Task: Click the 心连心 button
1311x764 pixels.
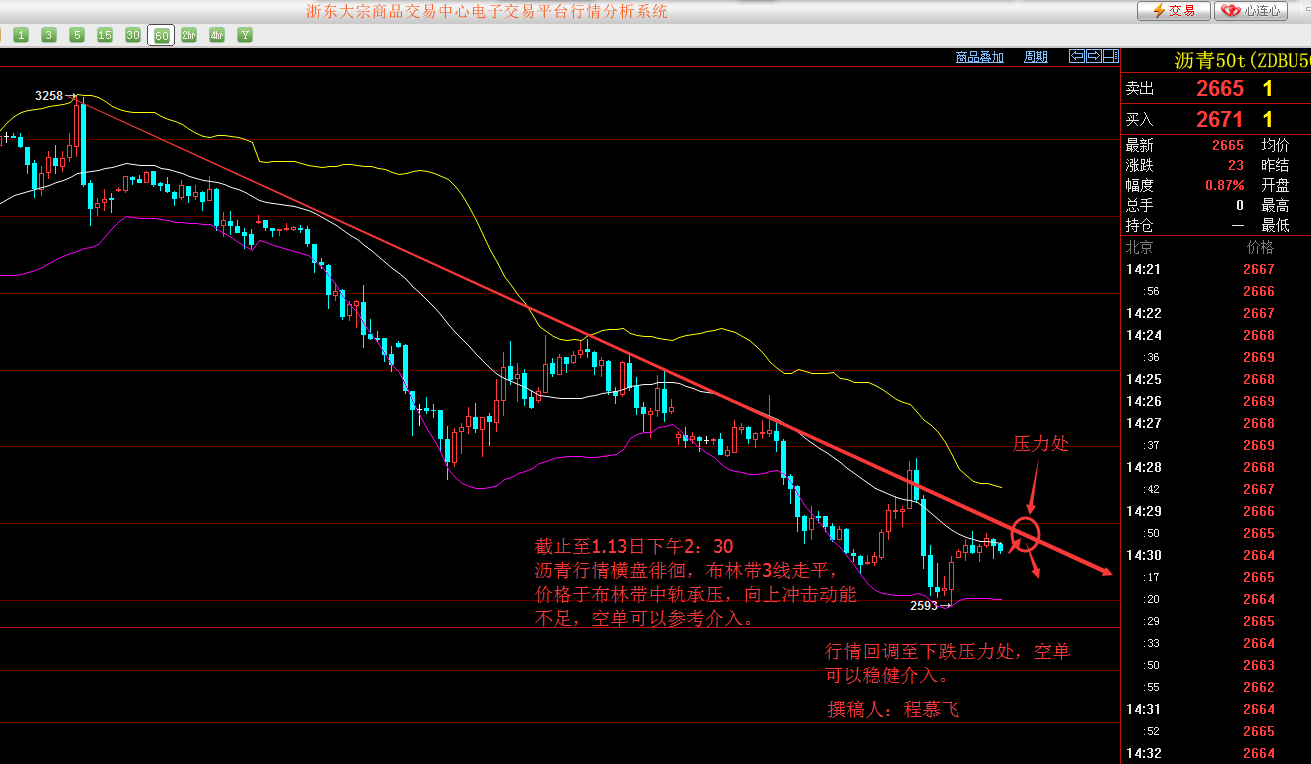Action: click(1251, 11)
